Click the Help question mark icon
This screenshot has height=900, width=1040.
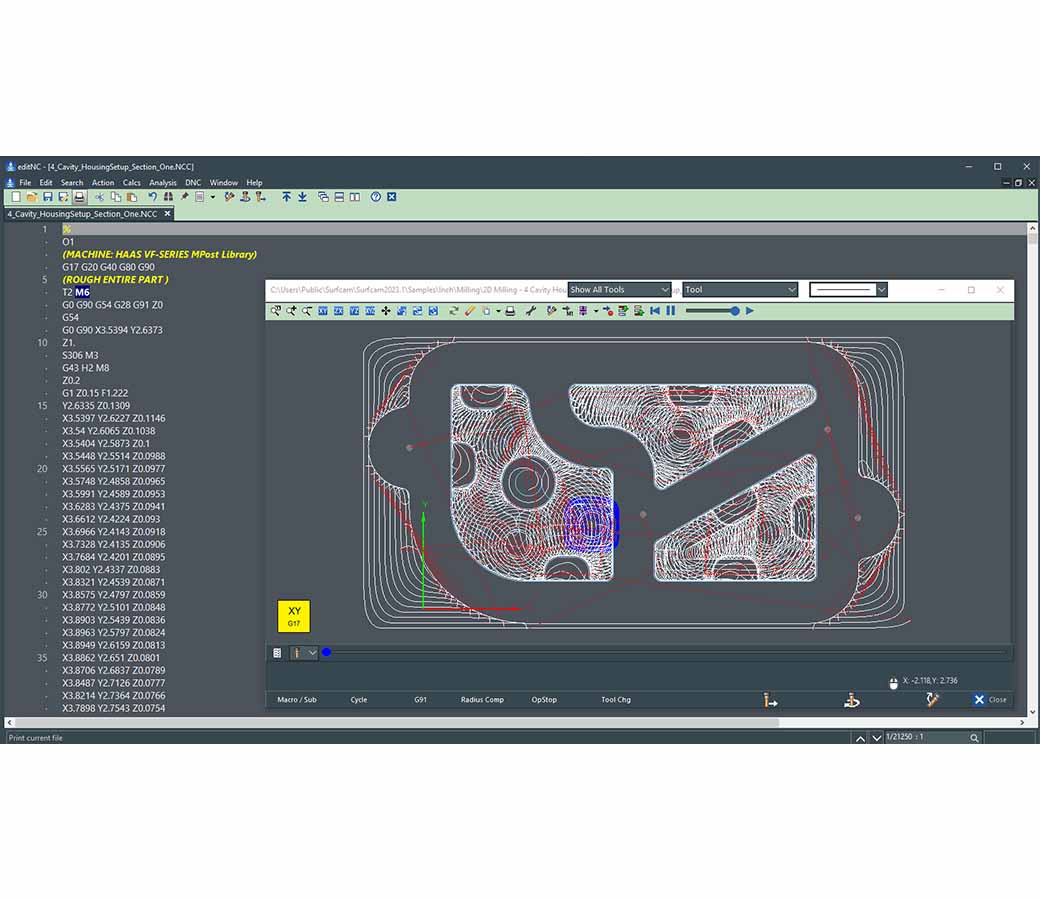[376, 198]
